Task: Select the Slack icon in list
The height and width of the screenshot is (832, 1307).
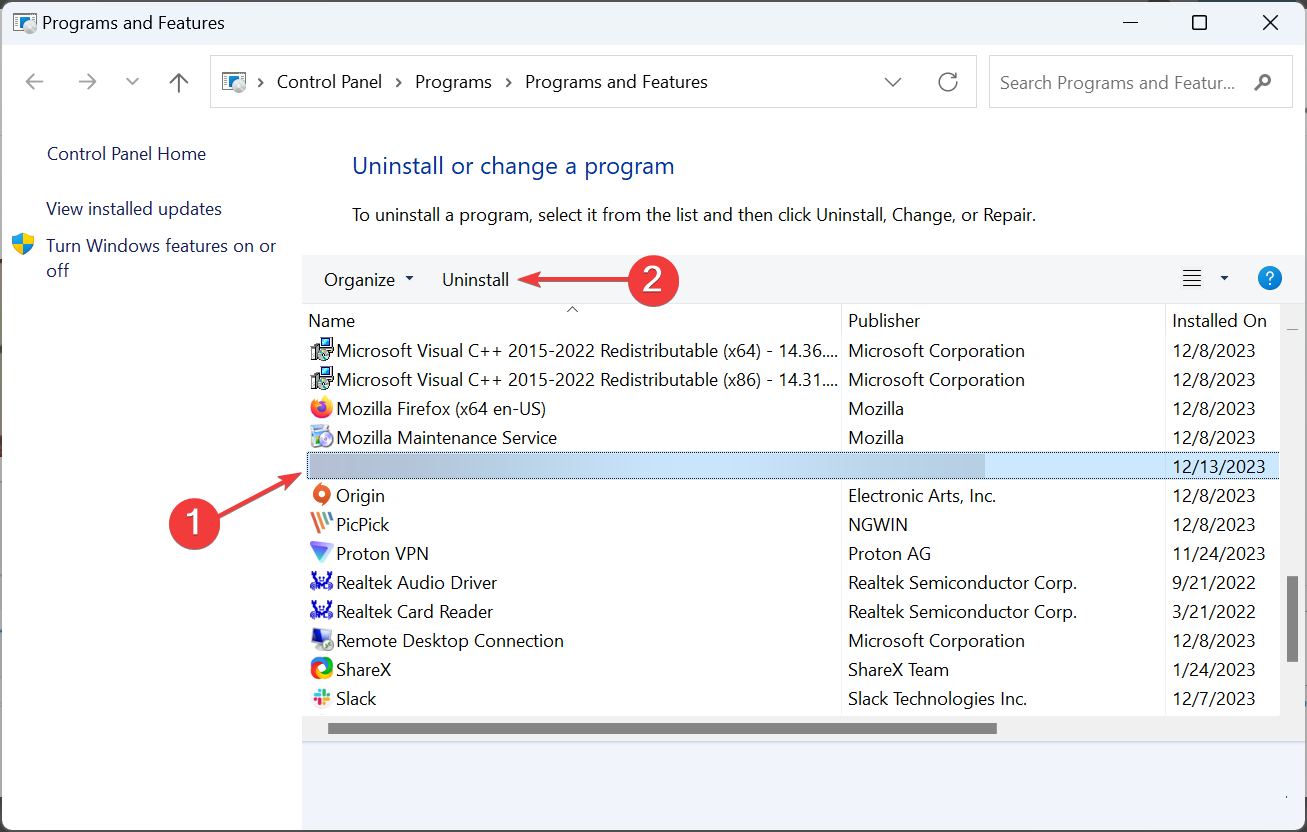Action: (321, 698)
